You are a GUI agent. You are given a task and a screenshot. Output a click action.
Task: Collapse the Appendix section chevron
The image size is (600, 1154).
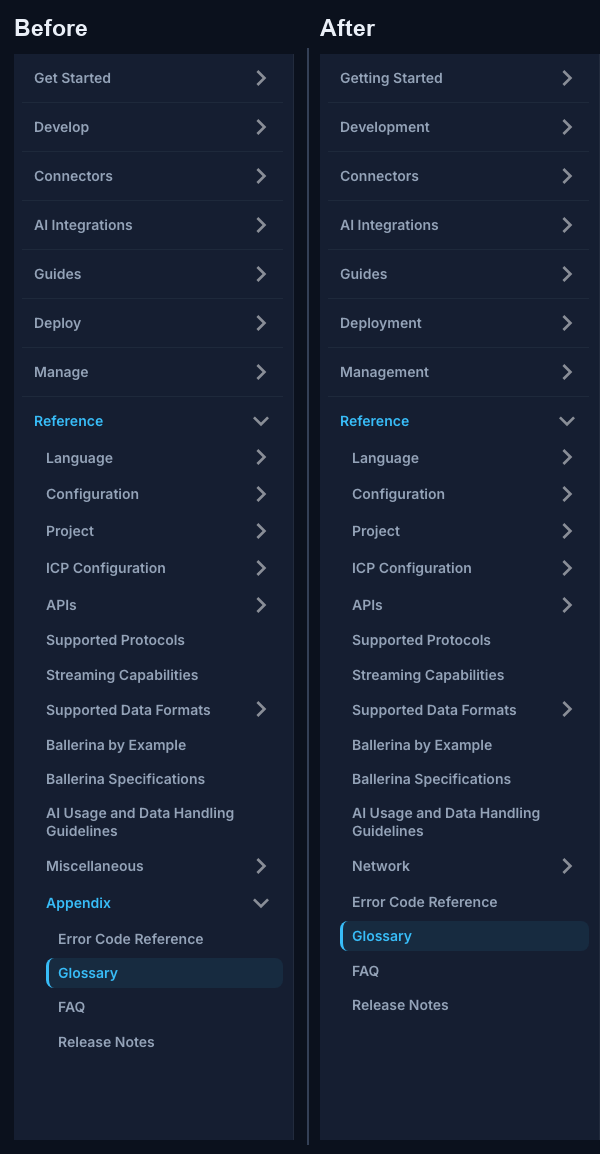click(x=261, y=903)
